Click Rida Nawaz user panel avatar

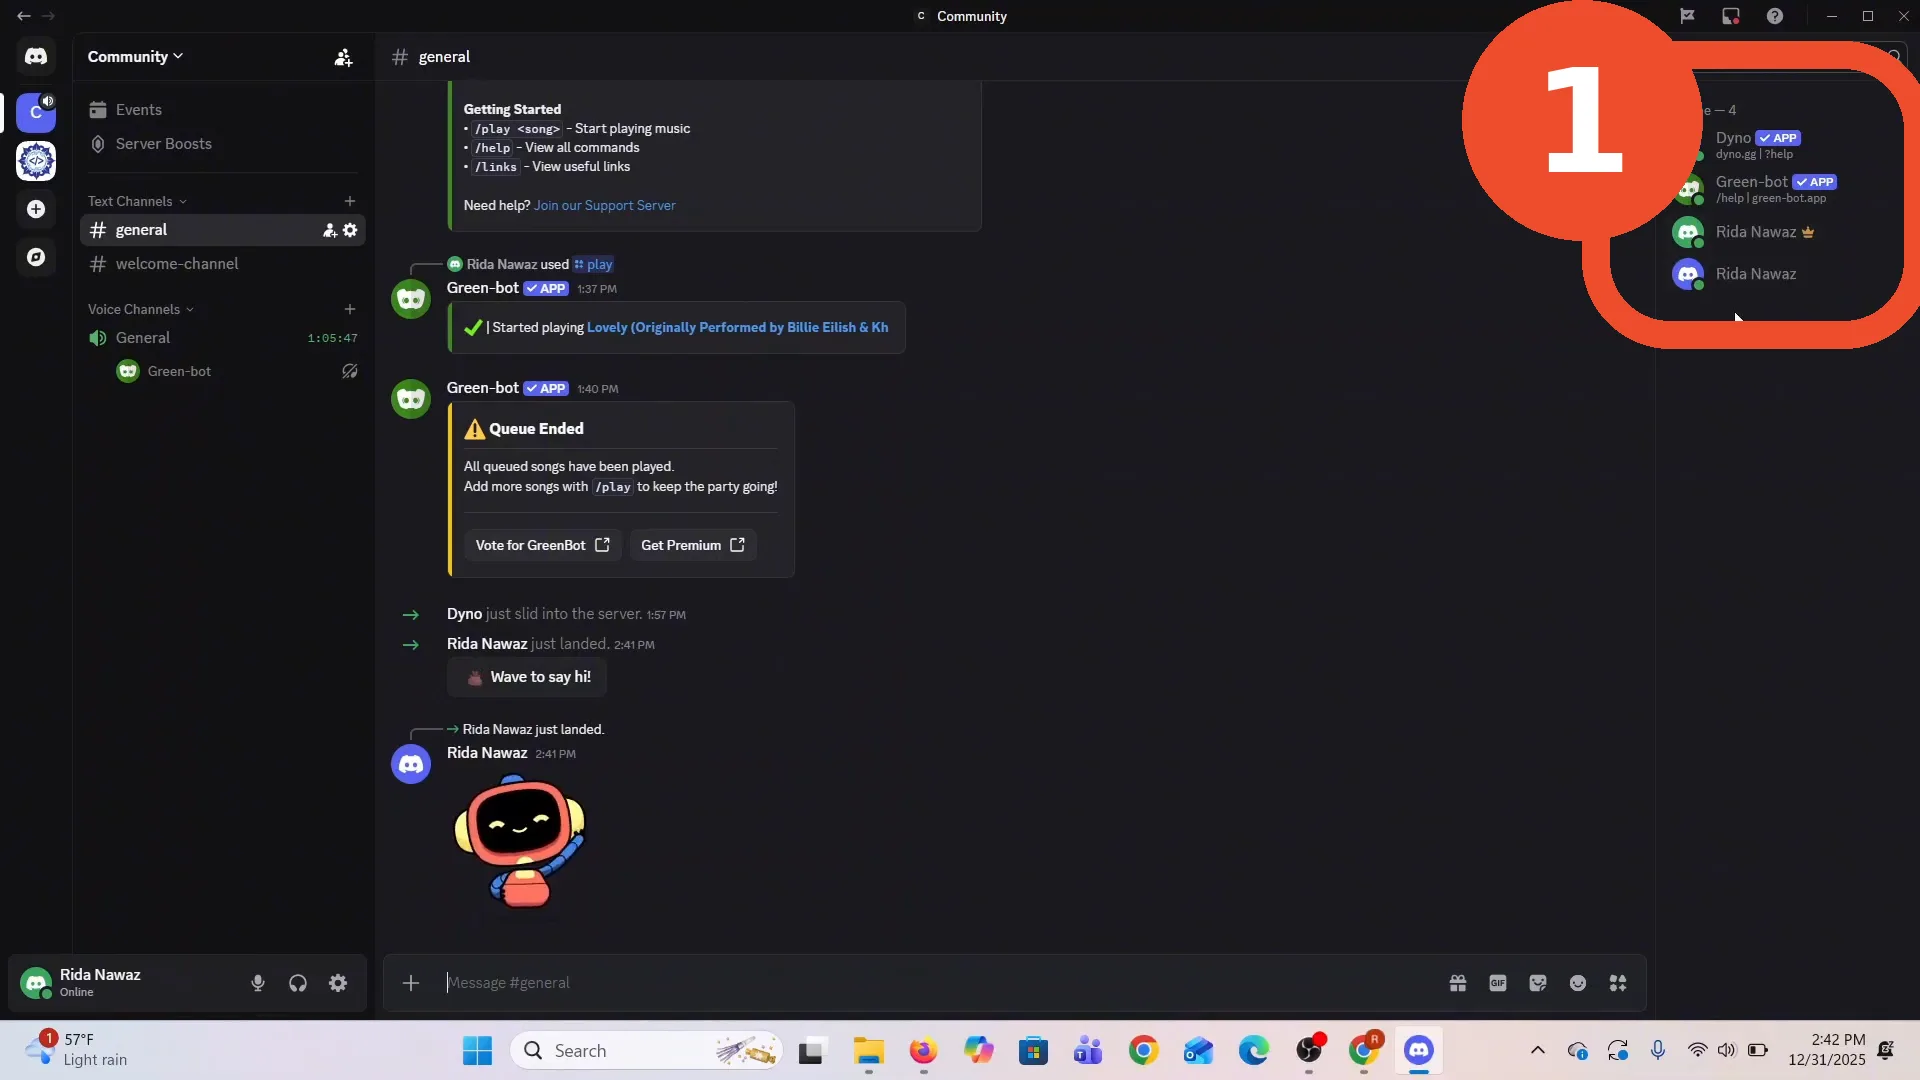[x=36, y=983]
